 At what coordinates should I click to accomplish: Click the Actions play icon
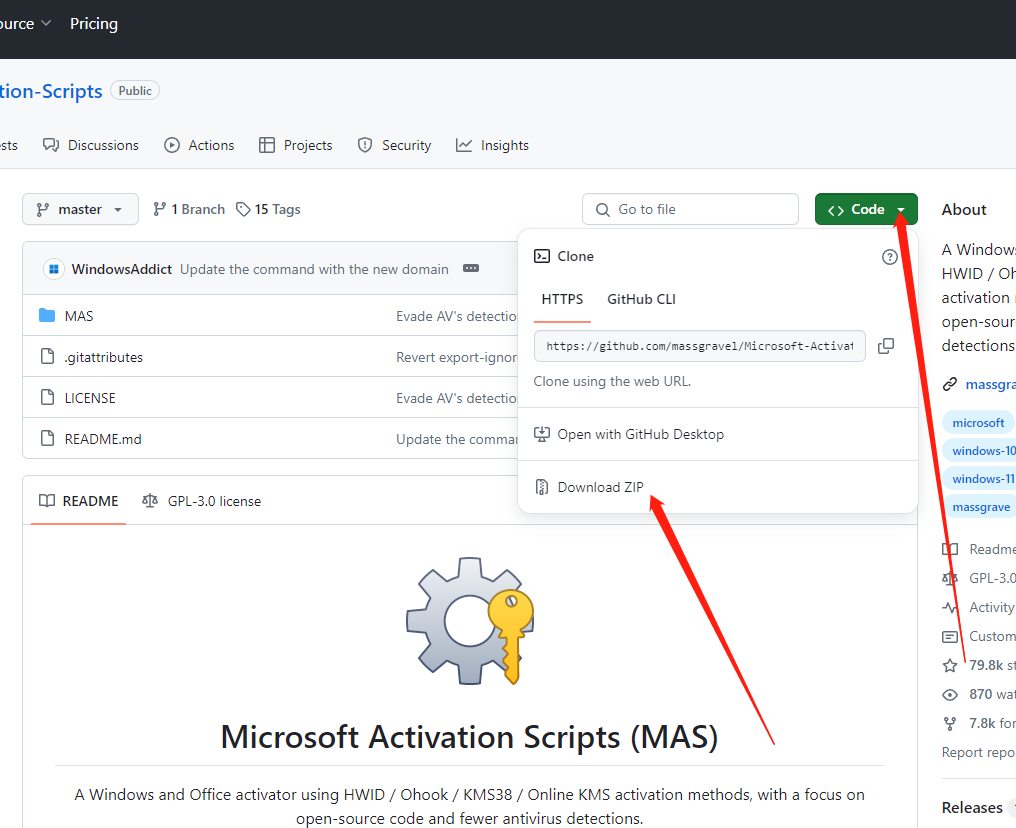(172, 145)
